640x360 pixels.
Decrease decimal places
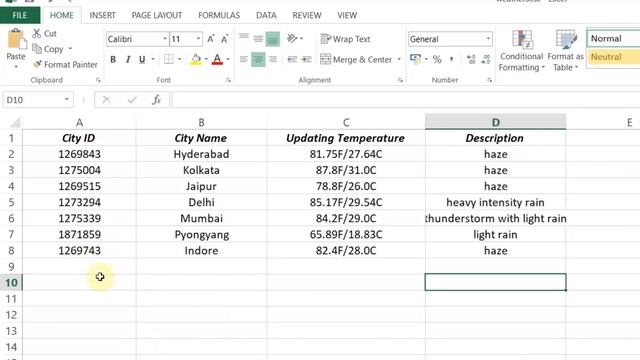click(x=486, y=60)
